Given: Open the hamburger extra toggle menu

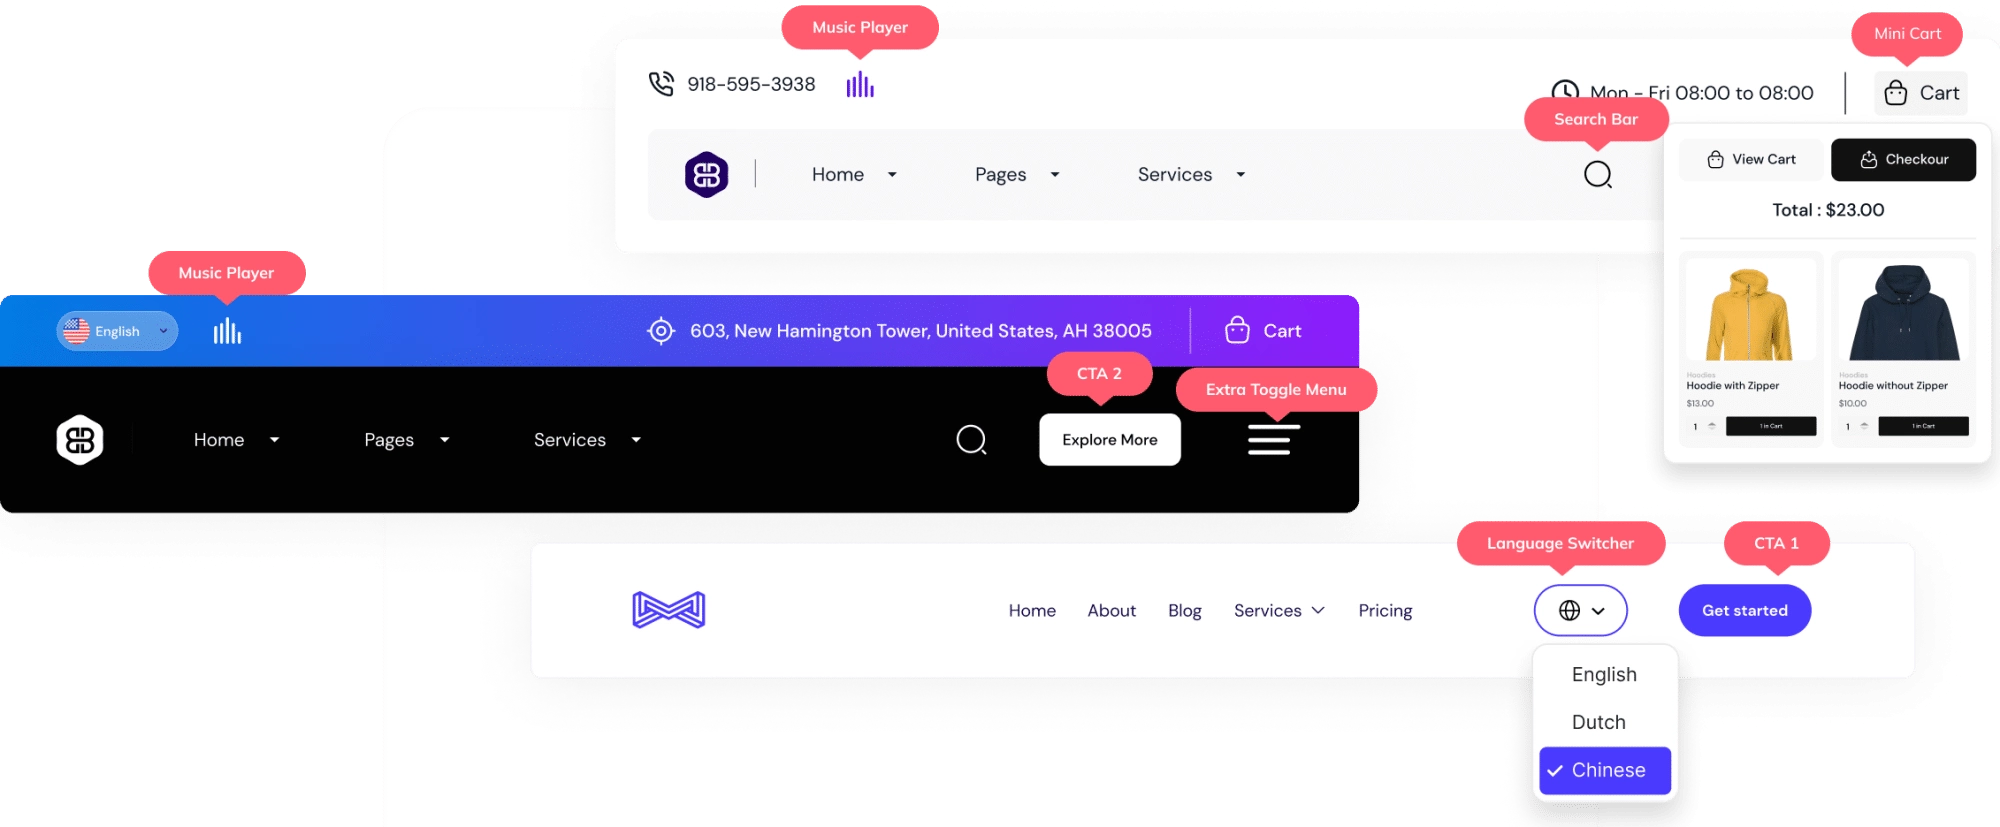Looking at the screenshot, I should (x=1274, y=440).
